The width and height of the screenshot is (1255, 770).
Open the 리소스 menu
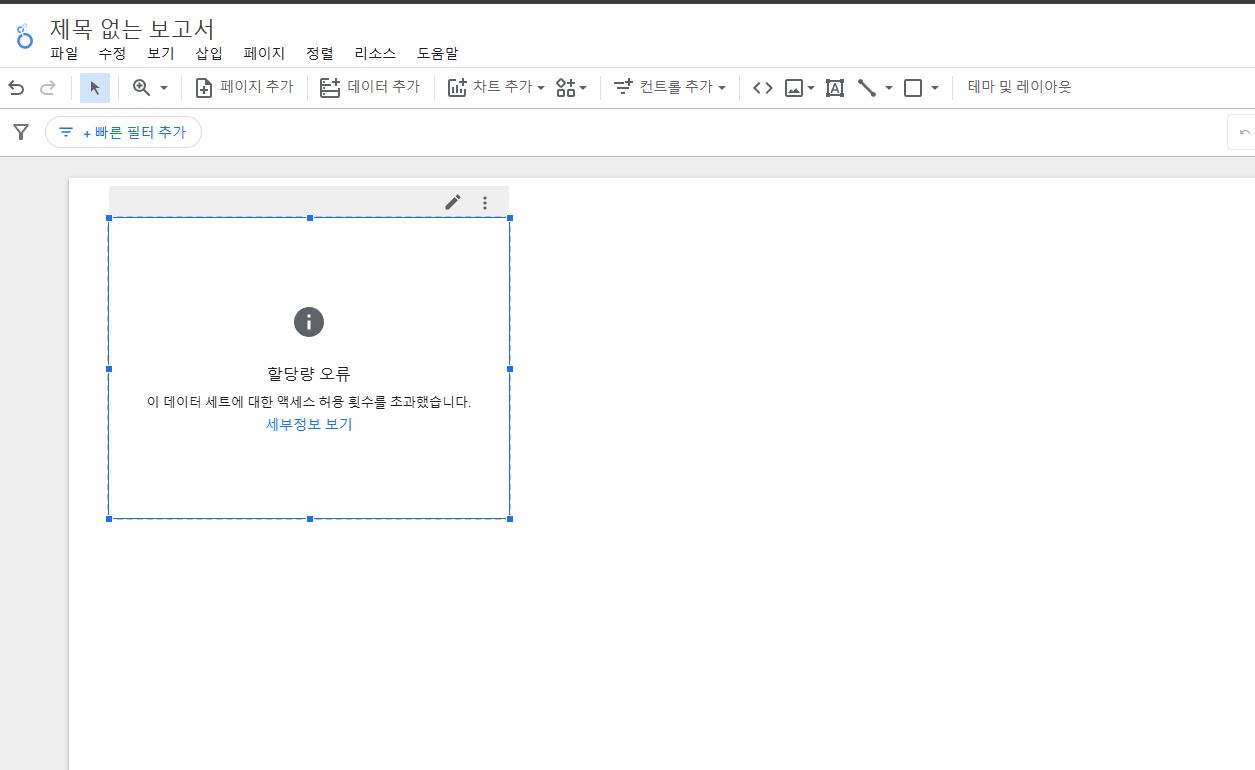[x=375, y=54]
